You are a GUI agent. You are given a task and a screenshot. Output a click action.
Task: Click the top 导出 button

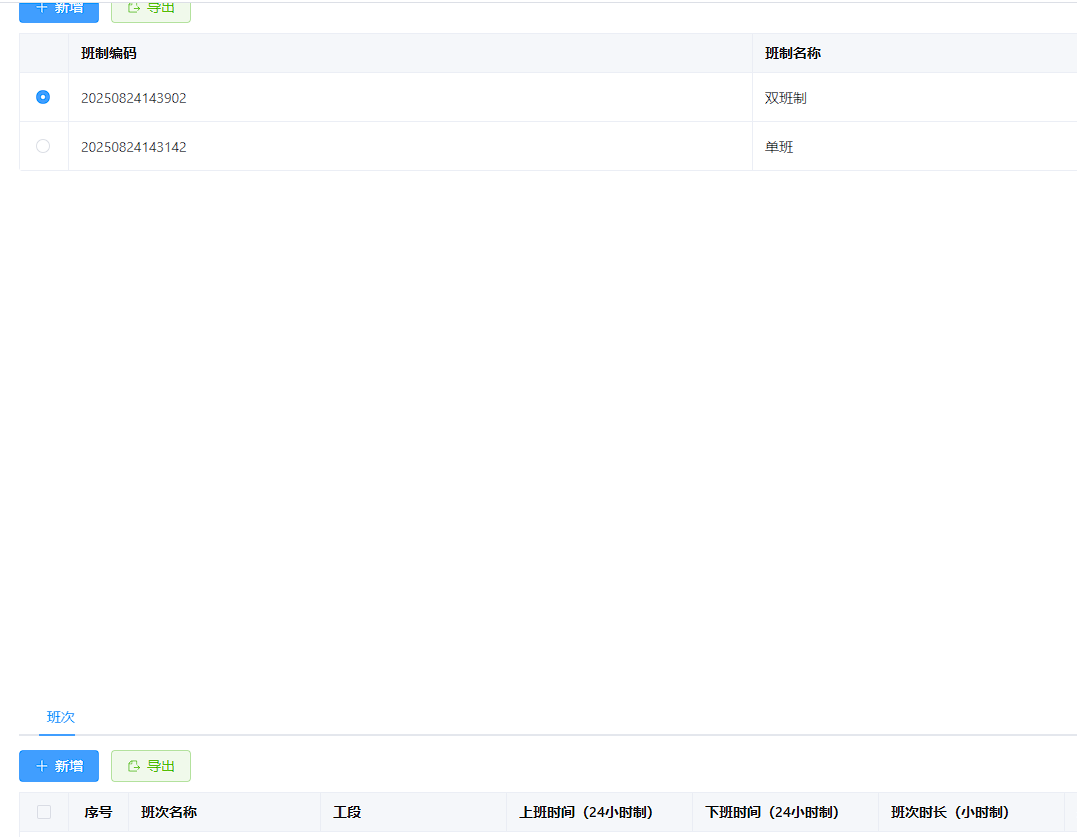pyautogui.click(x=150, y=8)
